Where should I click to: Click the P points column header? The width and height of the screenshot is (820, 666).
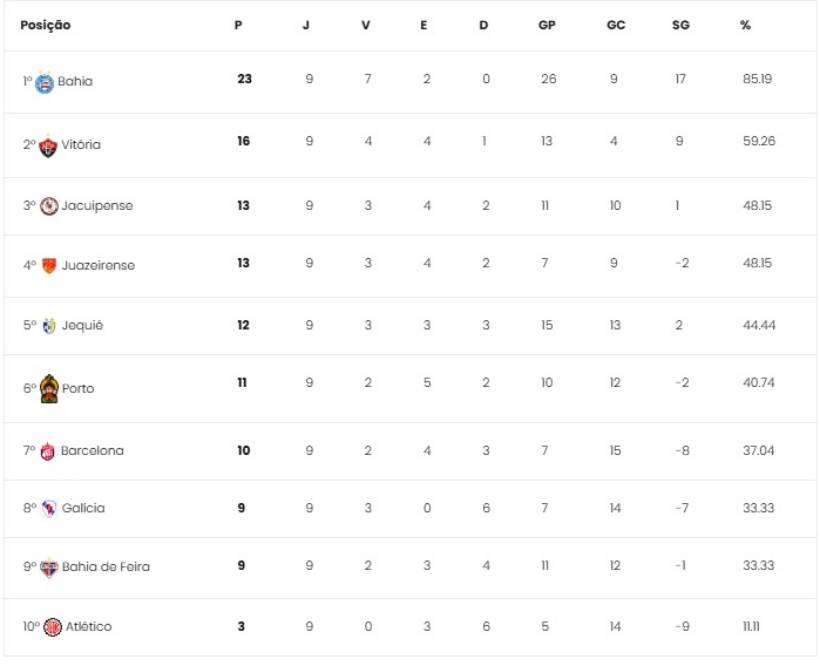coord(238,25)
